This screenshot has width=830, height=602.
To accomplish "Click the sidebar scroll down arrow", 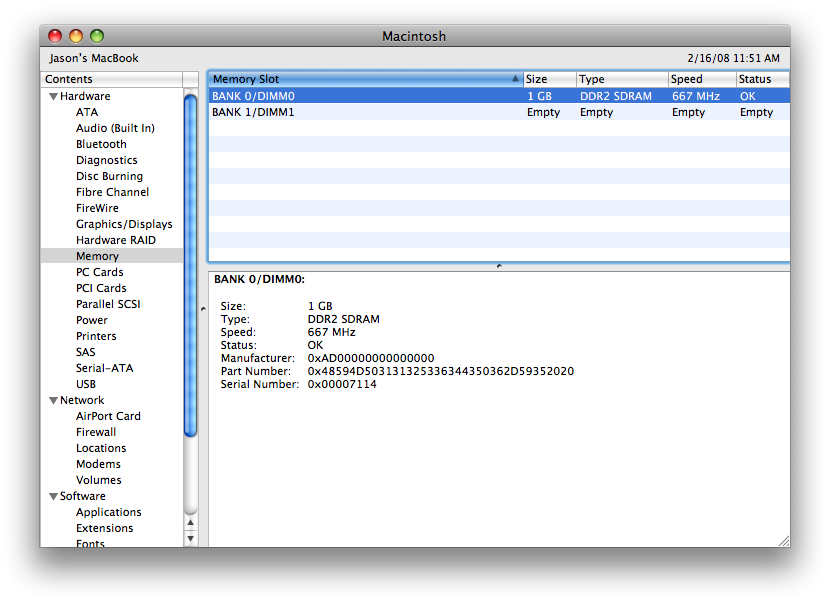I will (x=190, y=538).
